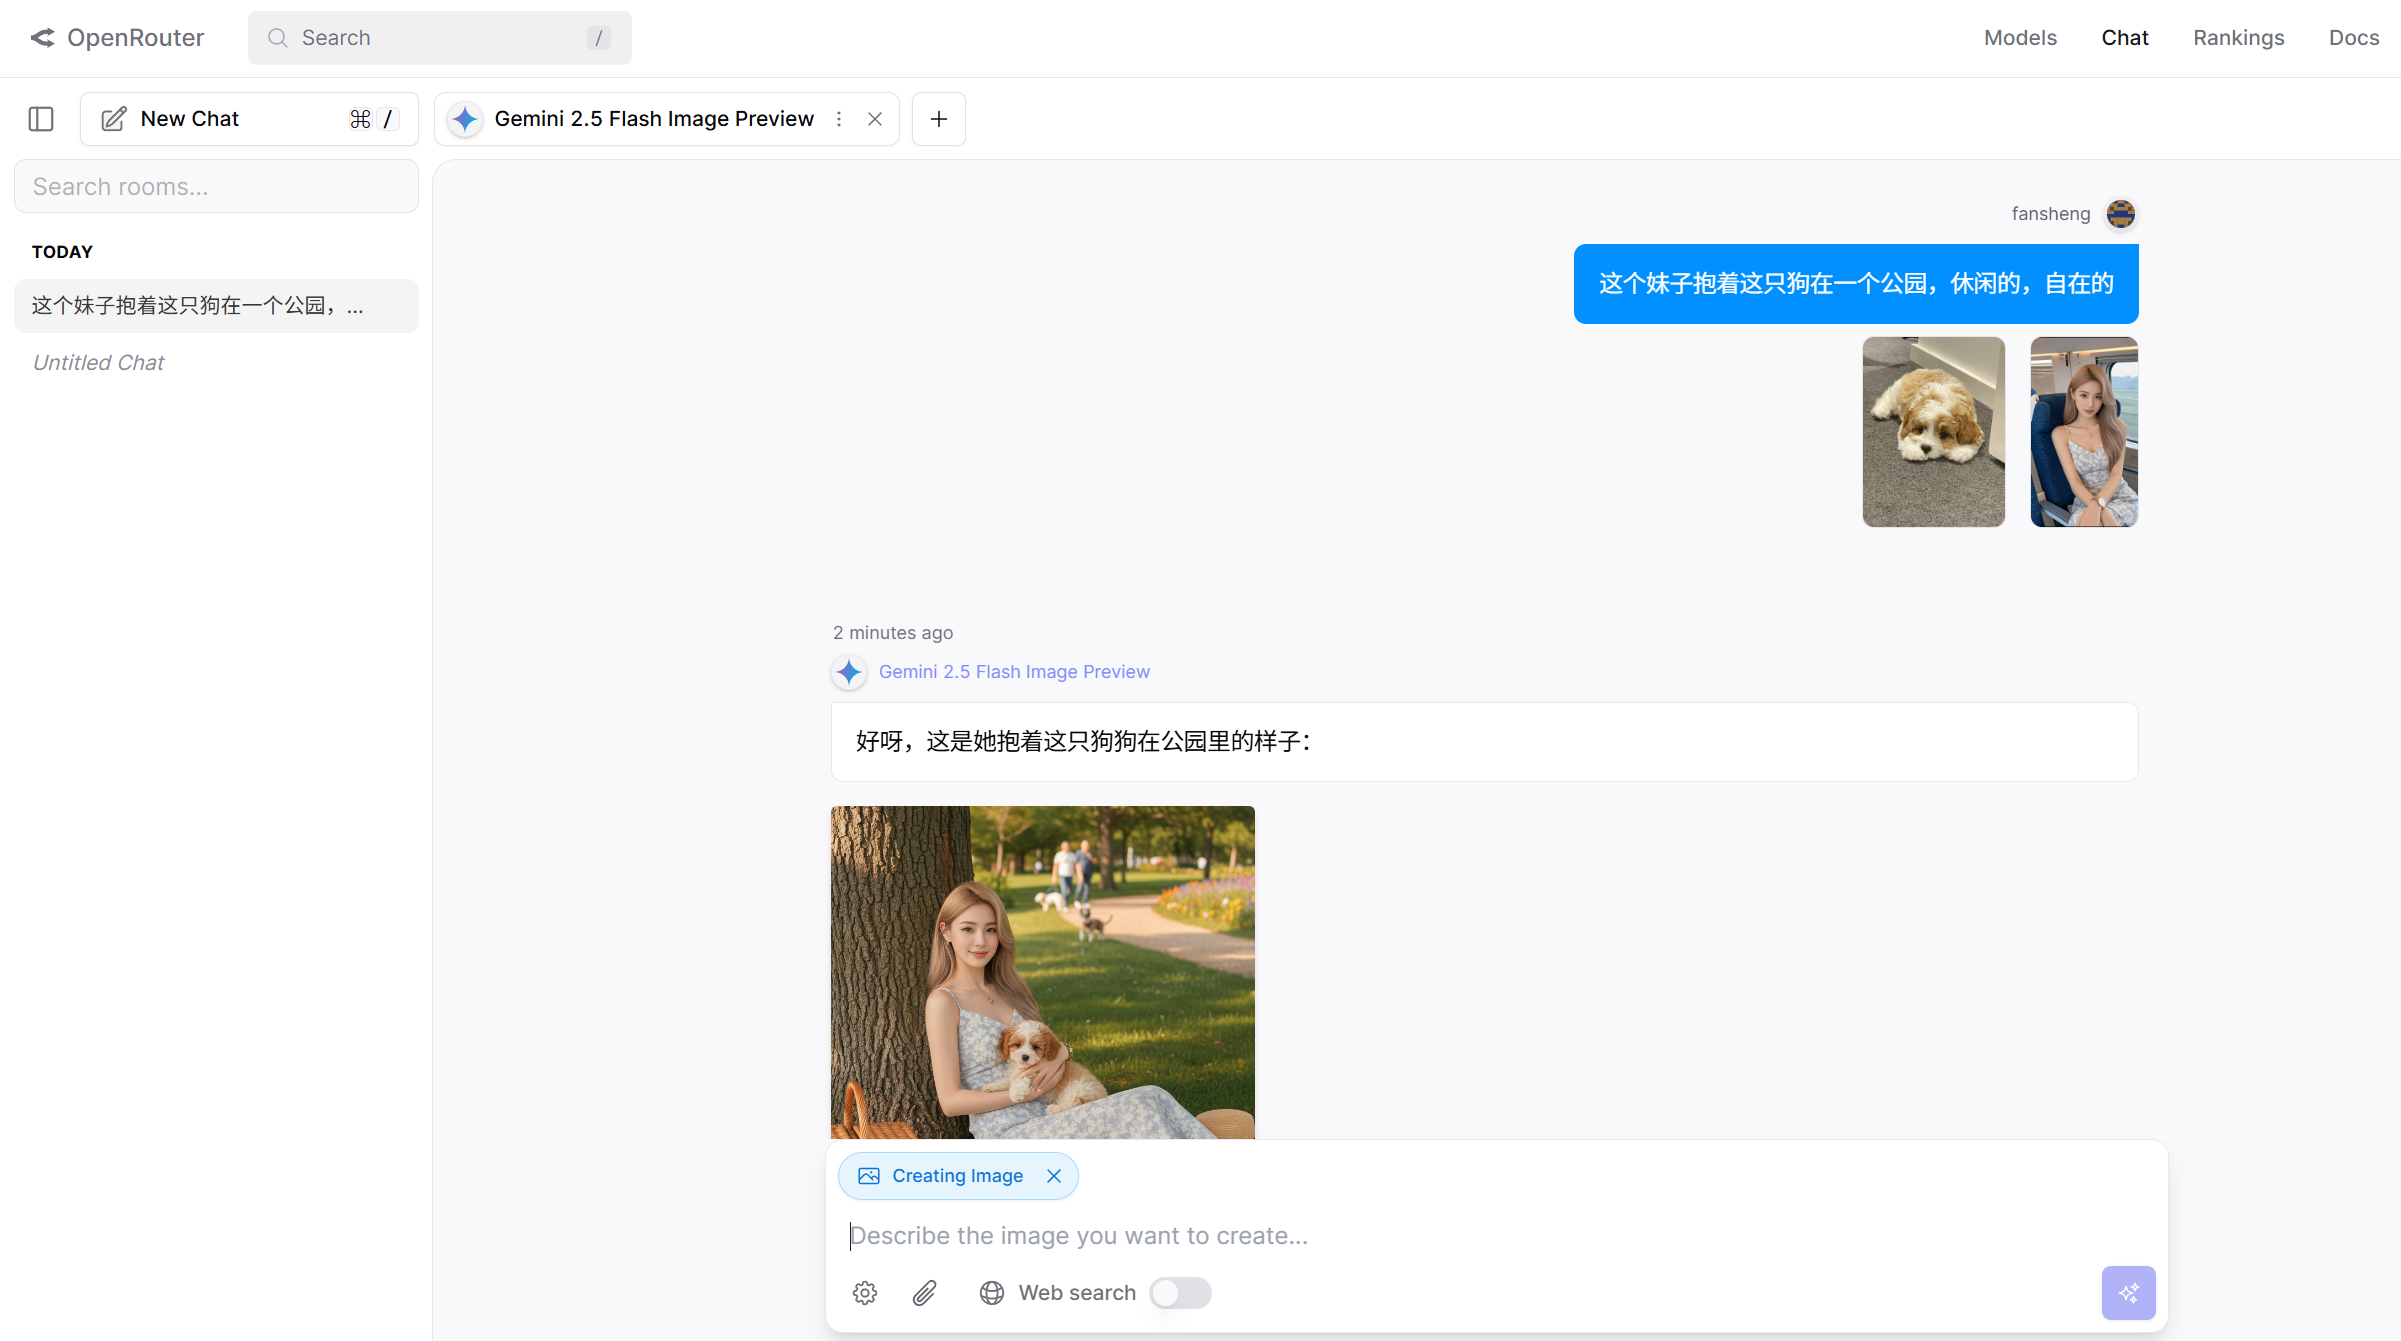This screenshot has height=1341, width=2401.
Task: Open the Models page
Action: pyautogui.click(x=2020, y=38)
